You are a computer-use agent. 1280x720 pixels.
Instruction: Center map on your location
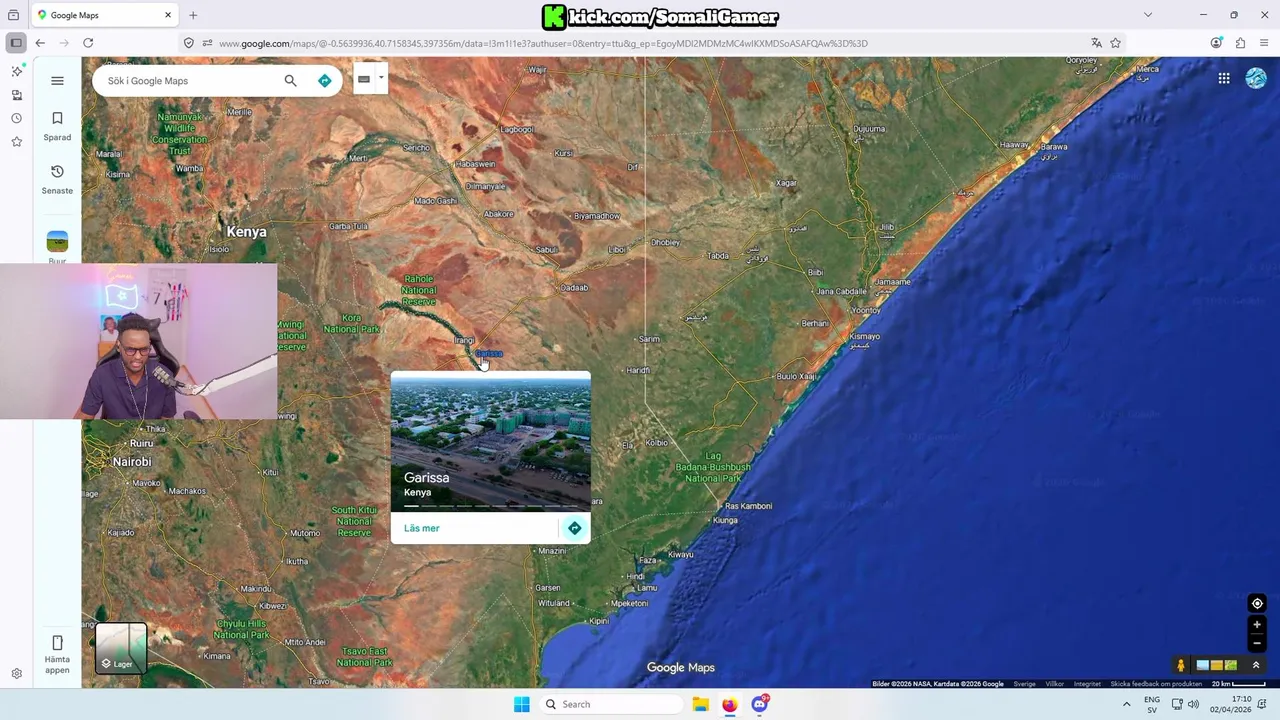pyautogui.click(x=1257, y=603)
